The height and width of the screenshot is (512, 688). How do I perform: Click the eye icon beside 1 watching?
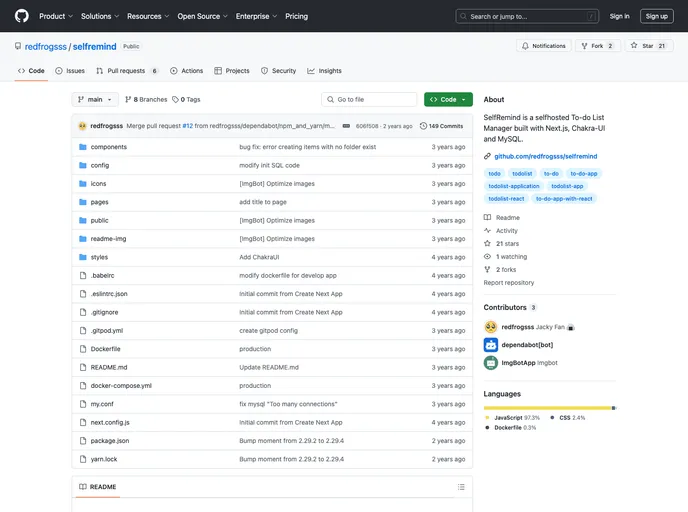[x=487, y=257]
